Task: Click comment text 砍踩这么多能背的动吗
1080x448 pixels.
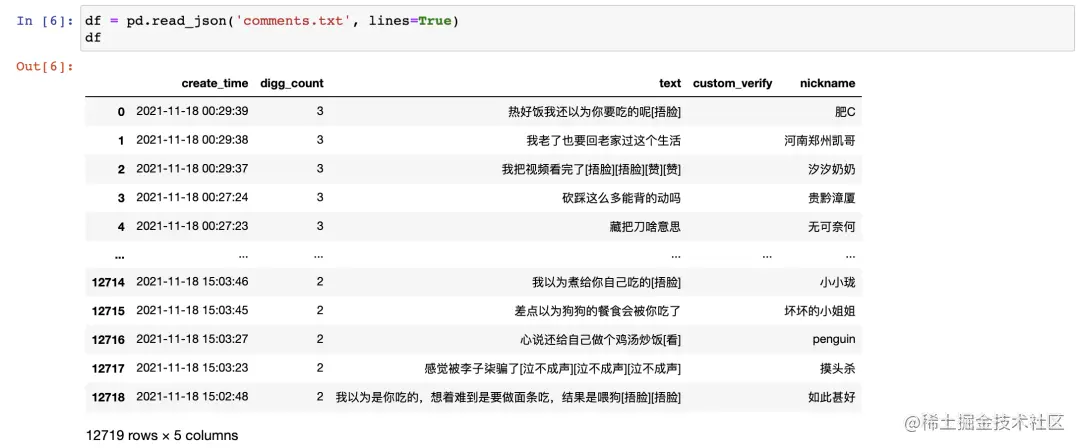Action: point(621,198)
